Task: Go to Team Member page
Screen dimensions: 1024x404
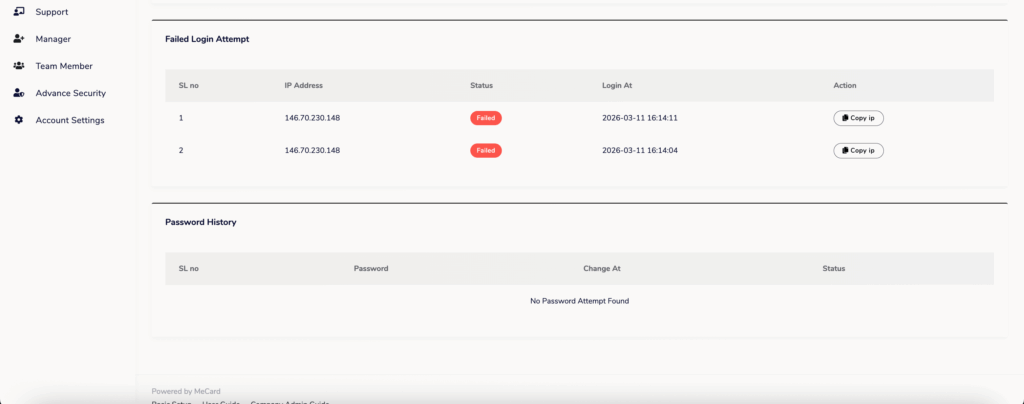Action: point(64,66)
